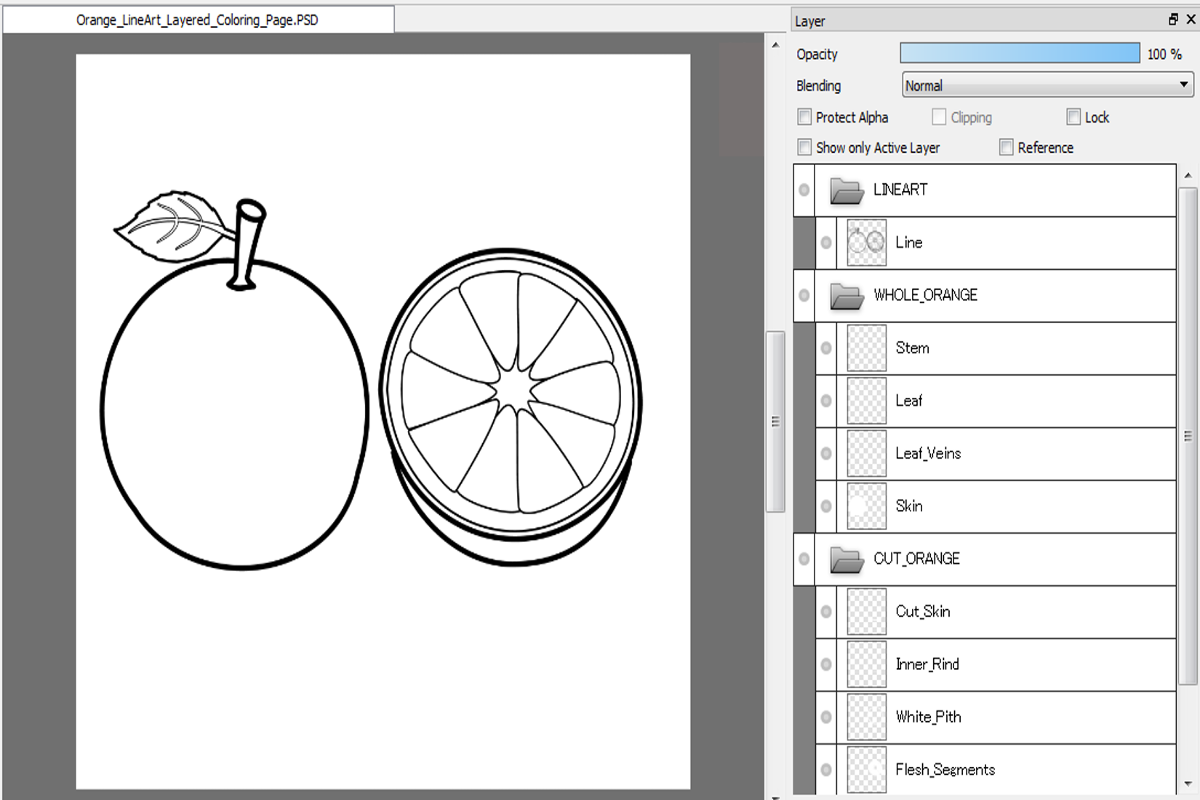Select the CUT_ORANGE folder name
The image size is (1200, 800).
click(917, 559)
